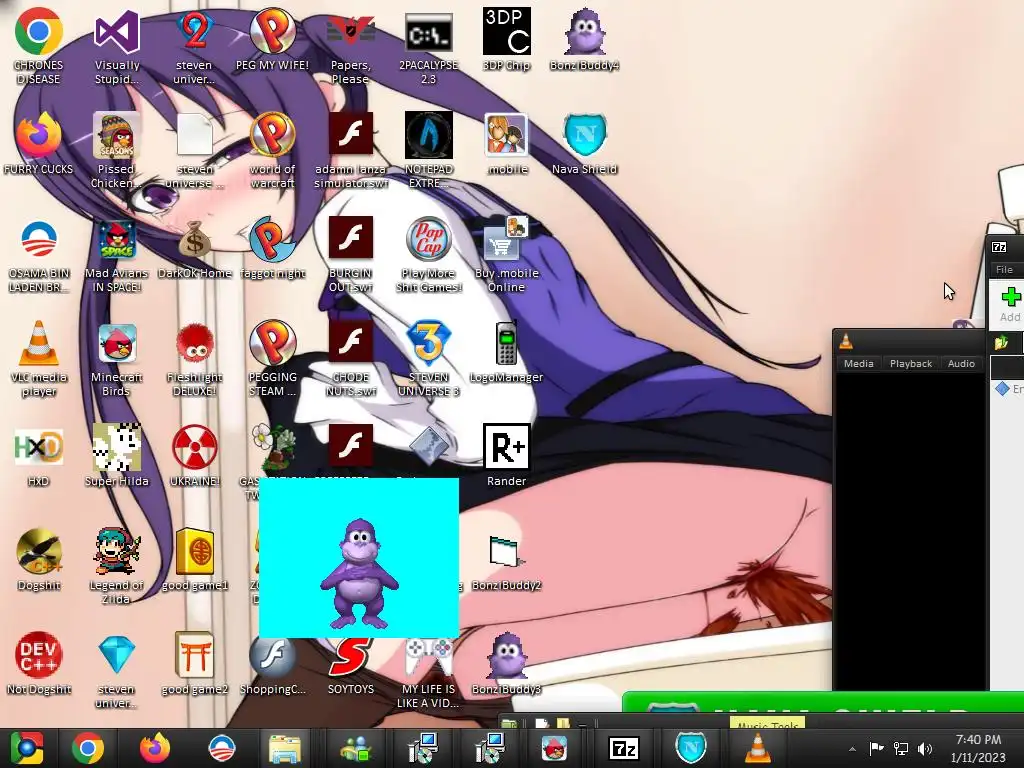Open the LogoManager phone icon

(x=506, y=344)
